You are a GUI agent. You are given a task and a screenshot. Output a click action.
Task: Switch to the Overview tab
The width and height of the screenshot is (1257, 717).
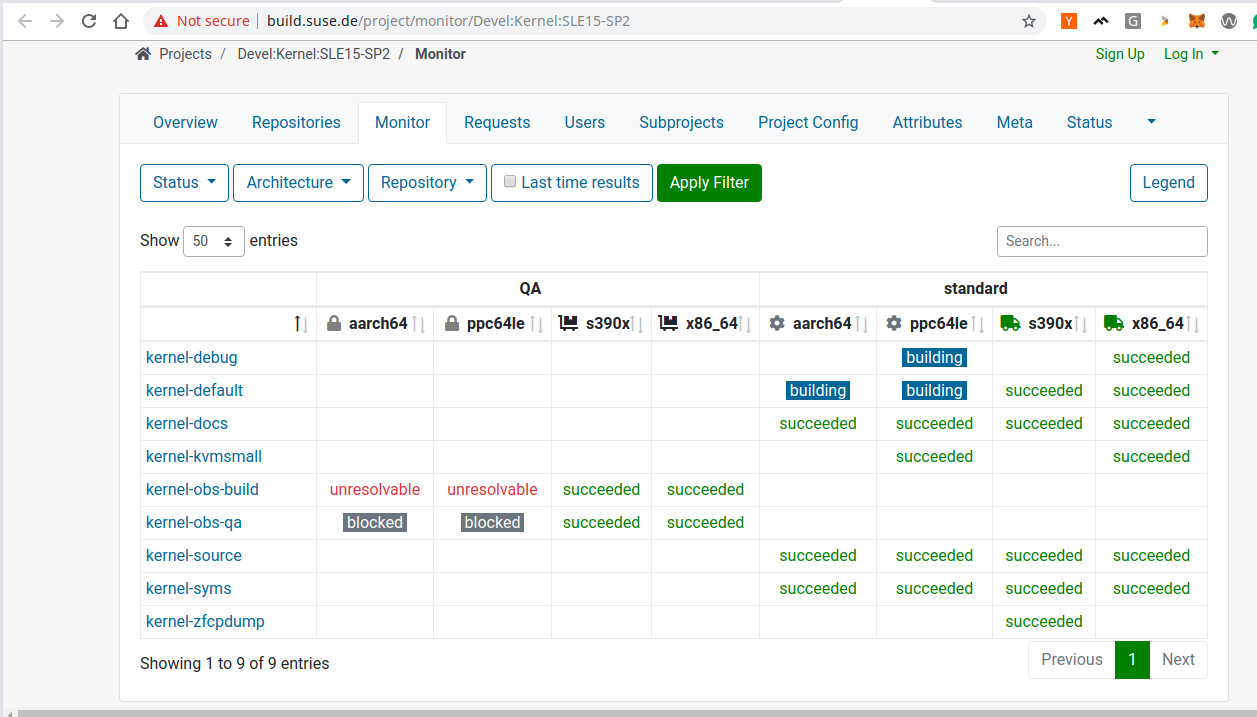coord(185,122)
